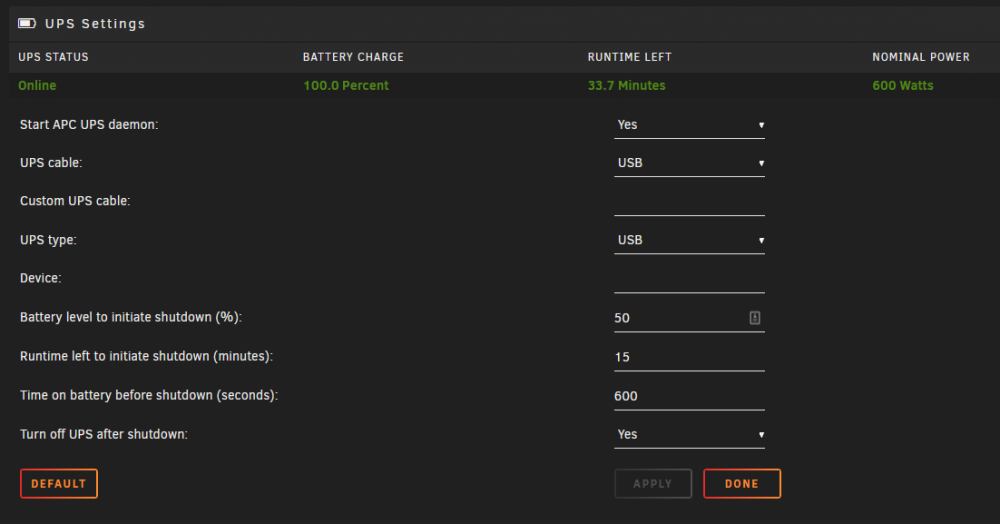The height and width of the screenshot is (524, 1000).
Task: Open the UPS cable dropdown
Action: point(689,163)
